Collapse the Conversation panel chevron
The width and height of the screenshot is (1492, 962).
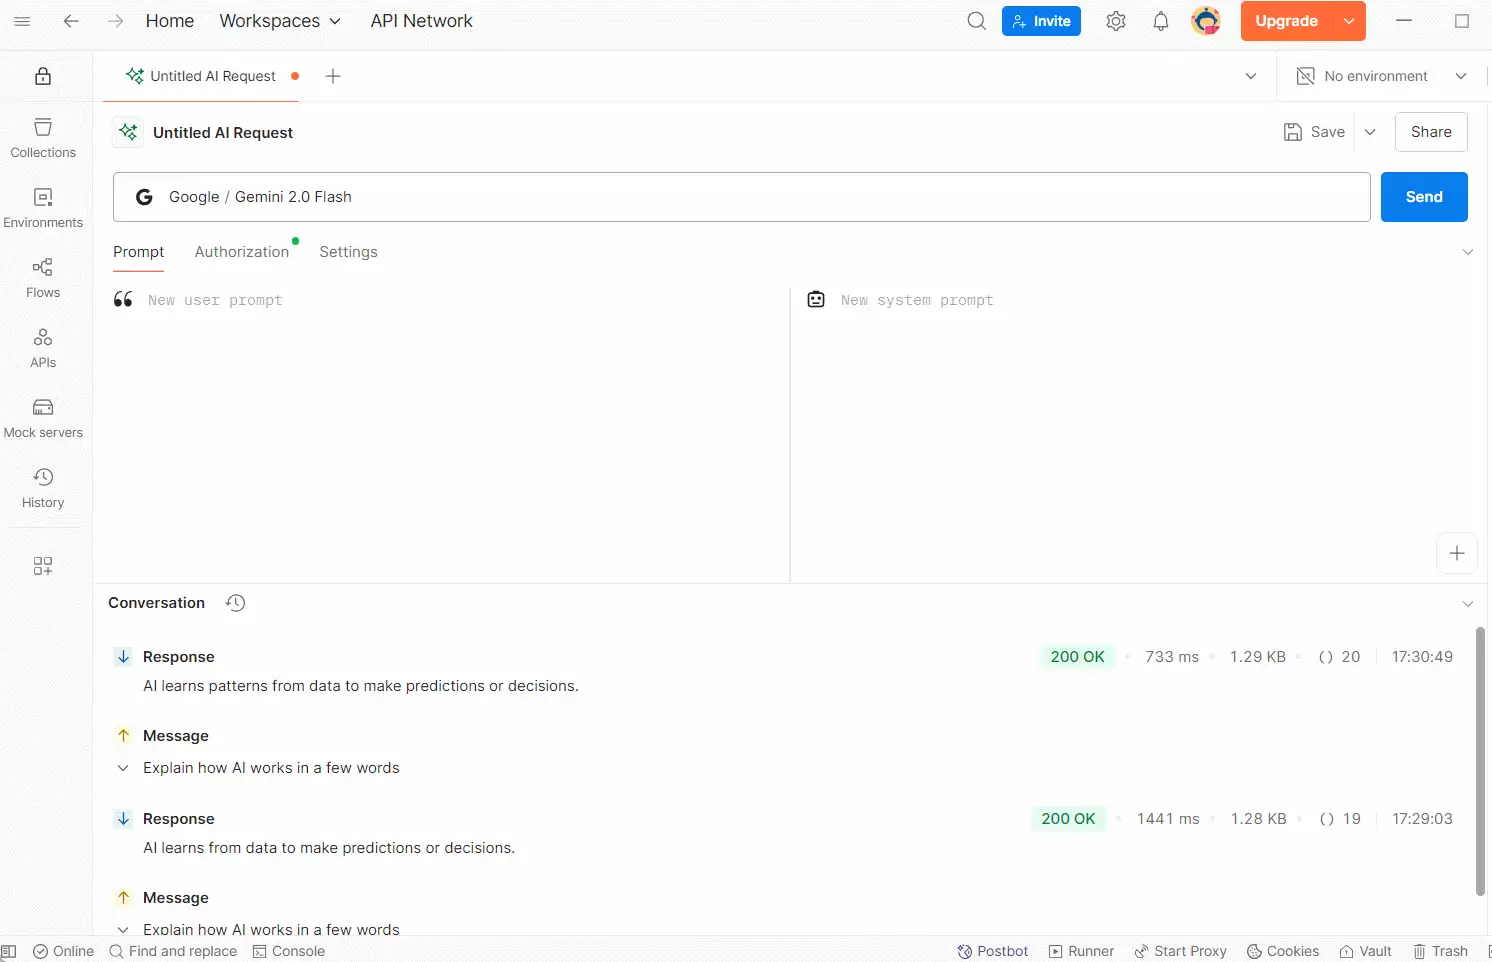(1468, 604)
